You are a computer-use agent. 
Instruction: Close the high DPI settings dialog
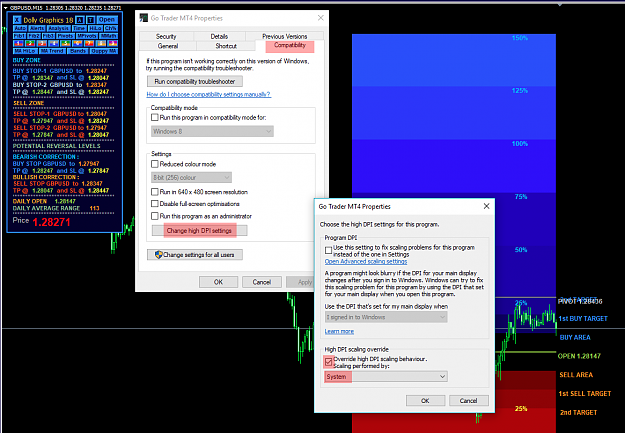(486, 206)
